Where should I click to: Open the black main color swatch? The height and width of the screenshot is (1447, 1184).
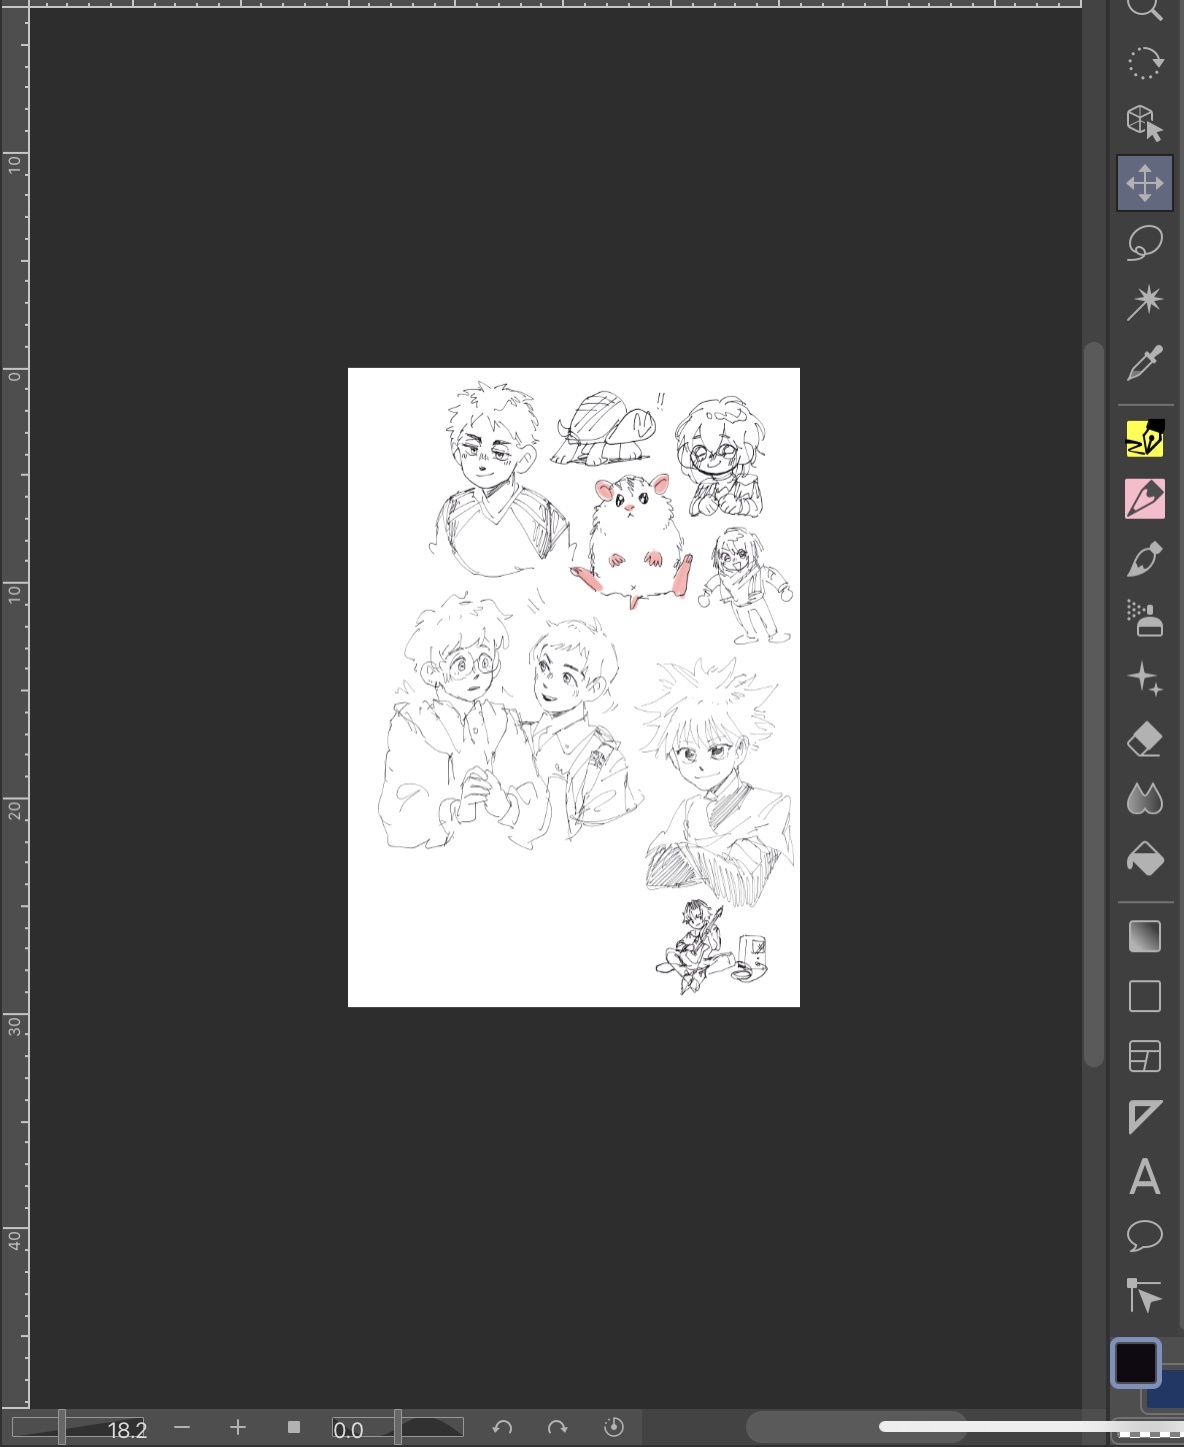(x=1136, y=1363)
